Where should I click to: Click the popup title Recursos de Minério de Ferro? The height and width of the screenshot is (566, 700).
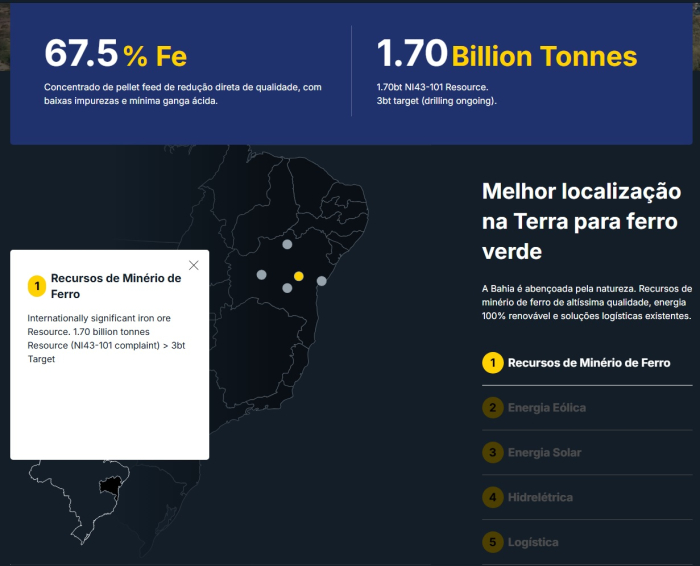116,286
